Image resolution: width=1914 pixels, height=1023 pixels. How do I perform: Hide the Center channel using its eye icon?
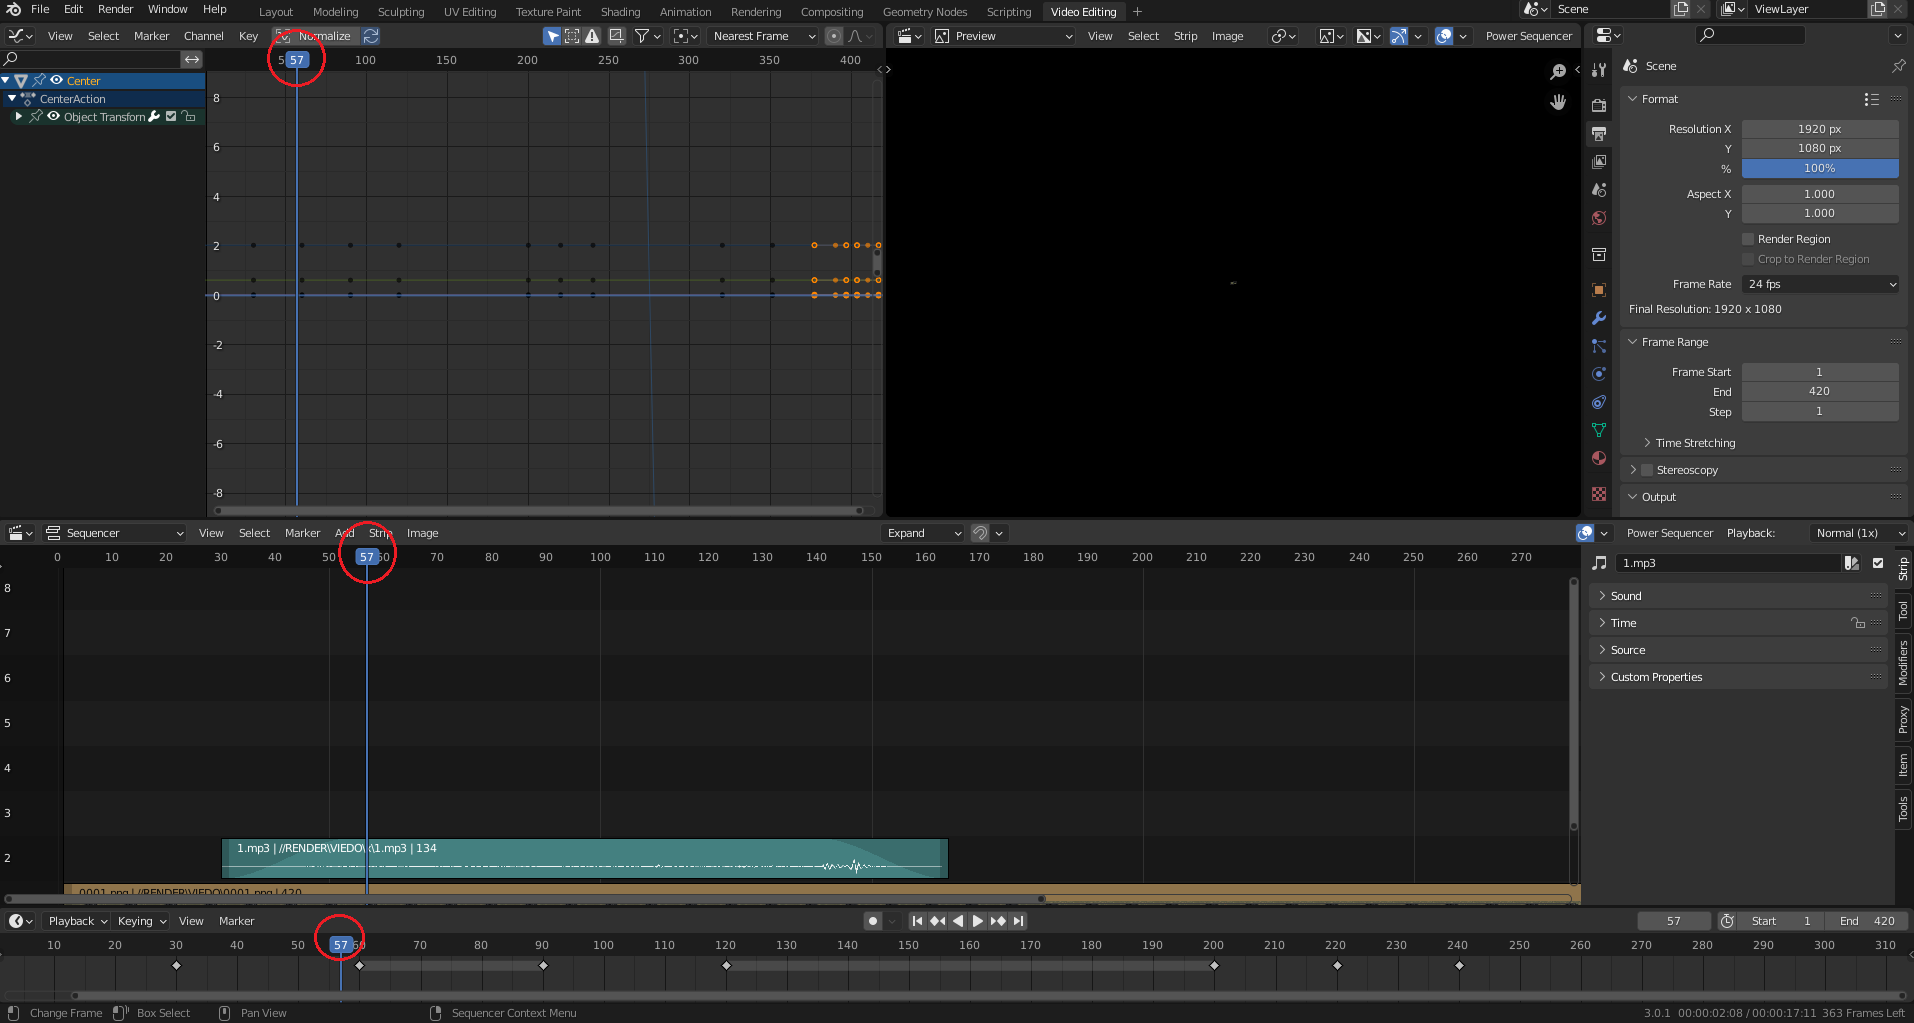pos(57,81)
